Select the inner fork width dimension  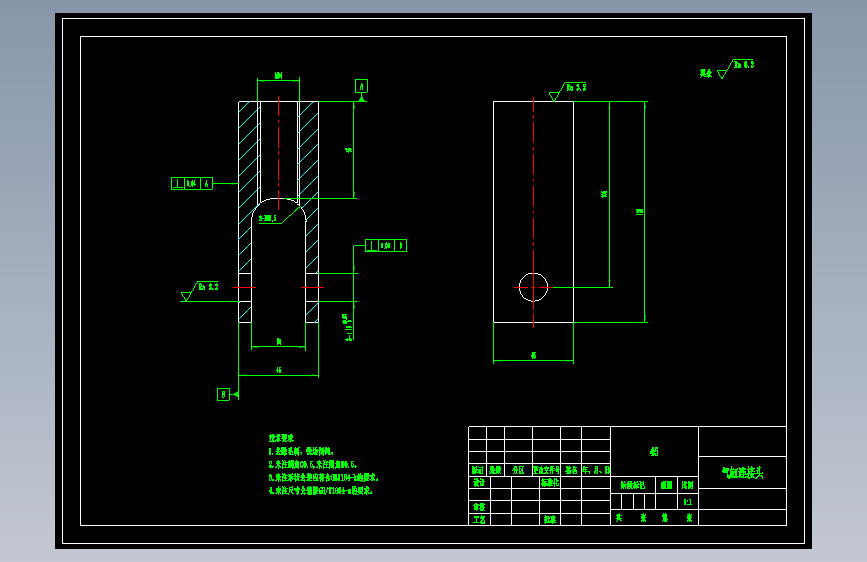point(279,342)
